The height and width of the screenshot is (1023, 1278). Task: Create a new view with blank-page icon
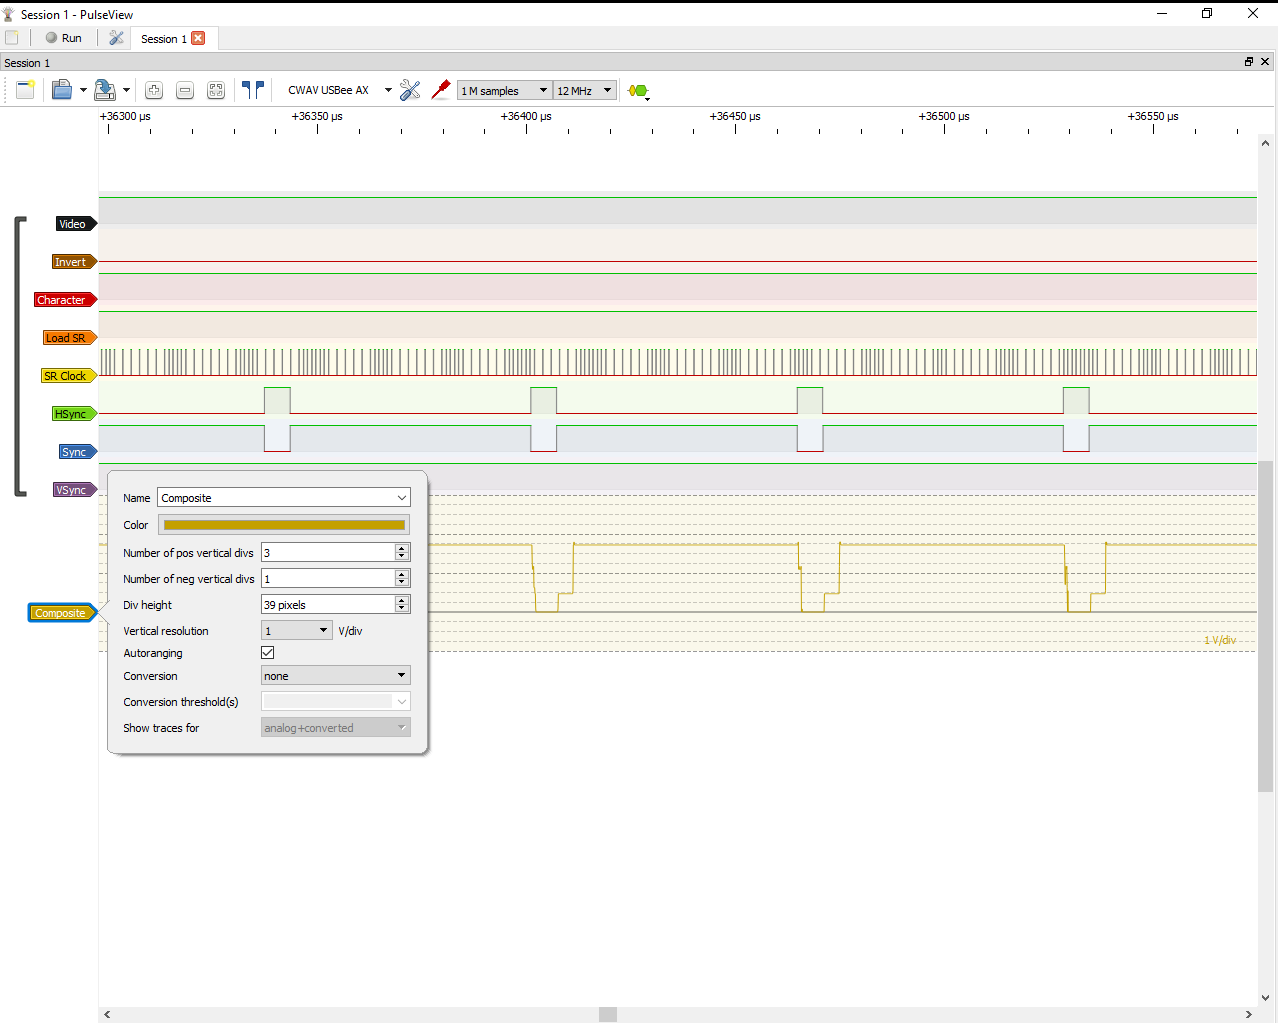coord(24,90)
